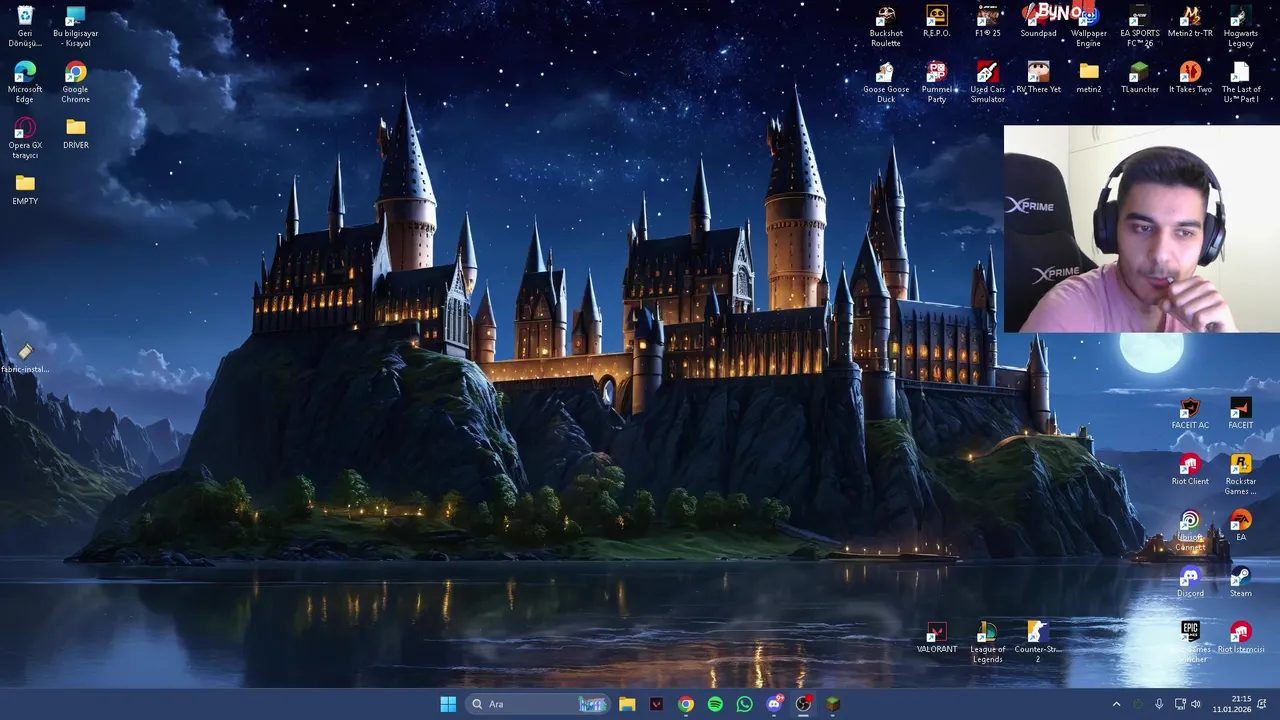The image size is (1280, 720).
Task: Select the Discord desktop shortcut
Action: click(x=1190, y=582)
